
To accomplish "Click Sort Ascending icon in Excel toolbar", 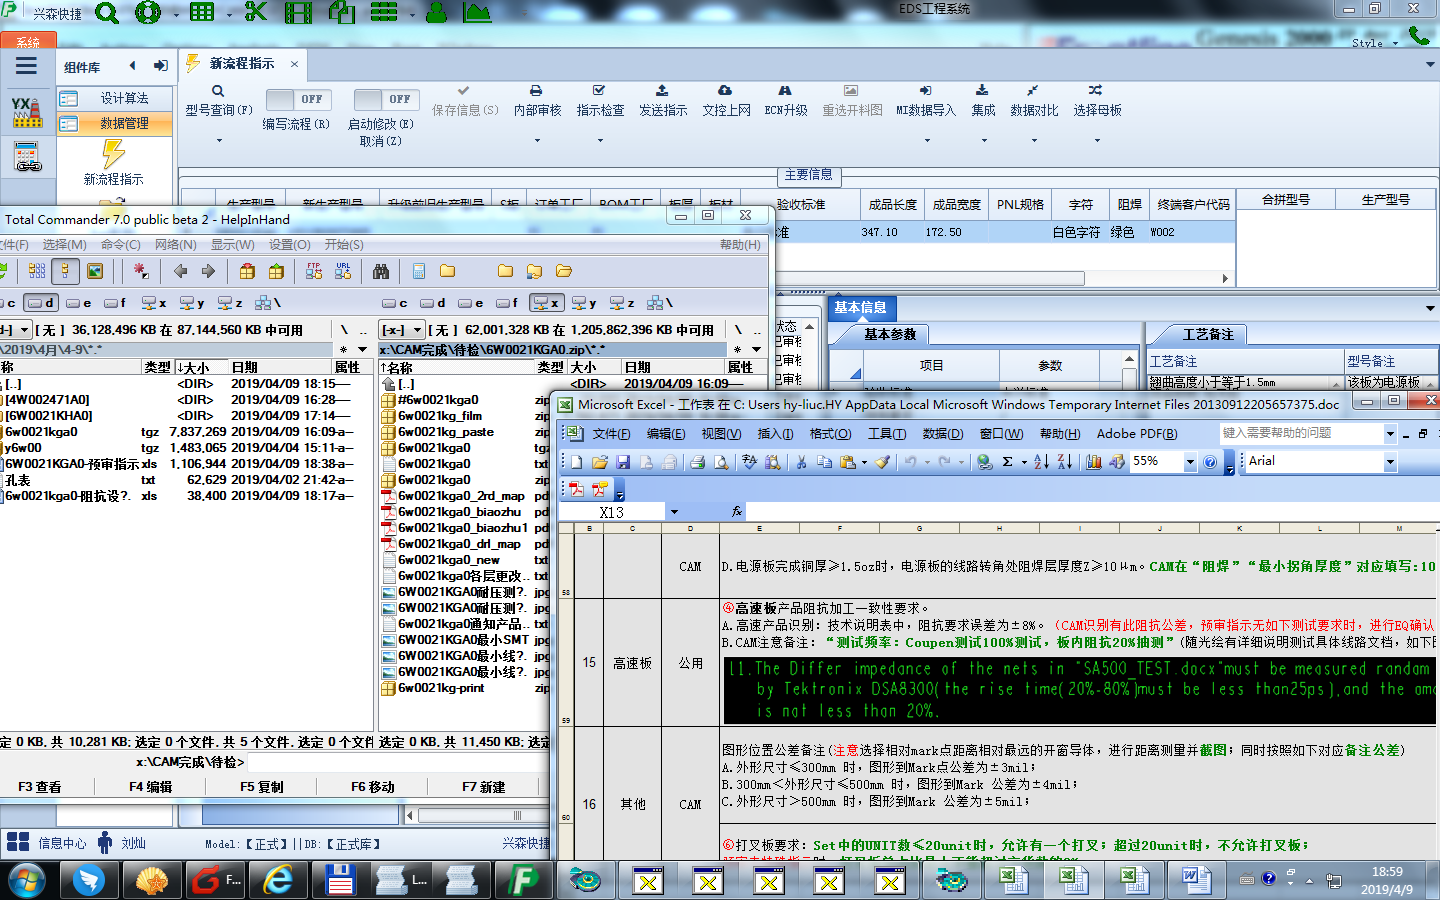I will click(1041, 462).
